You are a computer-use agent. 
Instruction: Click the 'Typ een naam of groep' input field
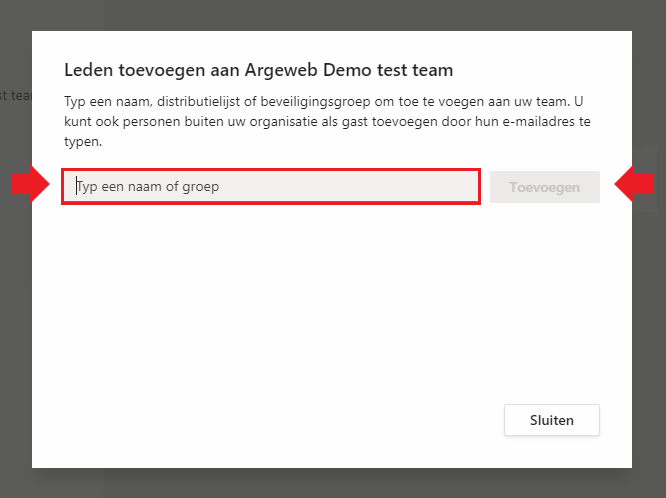tap(271, 187)
